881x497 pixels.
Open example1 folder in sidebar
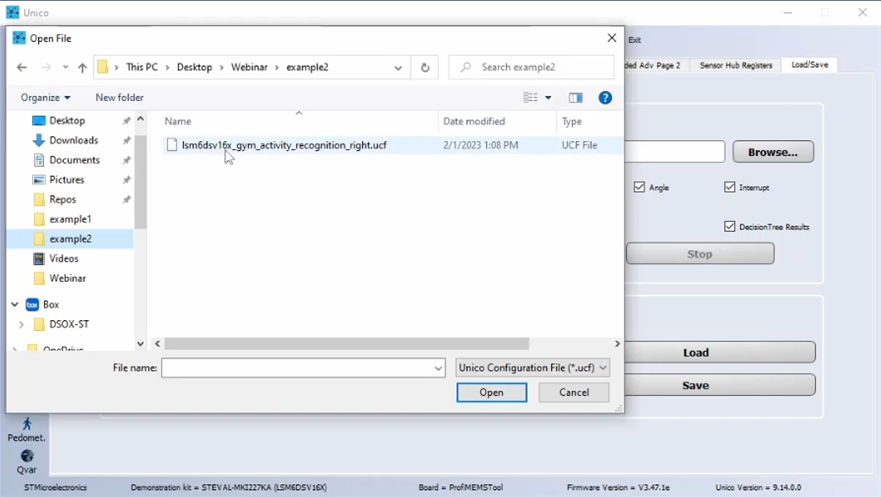pyautogui.click(x=70, y=219)
